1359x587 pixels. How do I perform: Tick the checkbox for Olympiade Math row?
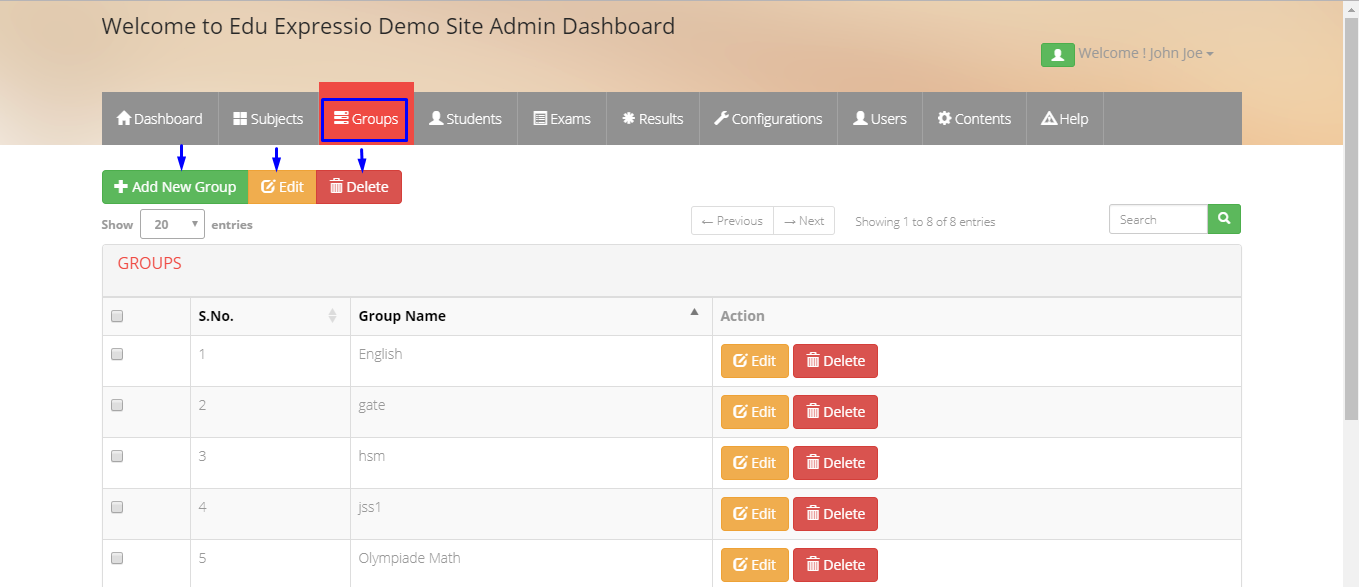point(117,558)
